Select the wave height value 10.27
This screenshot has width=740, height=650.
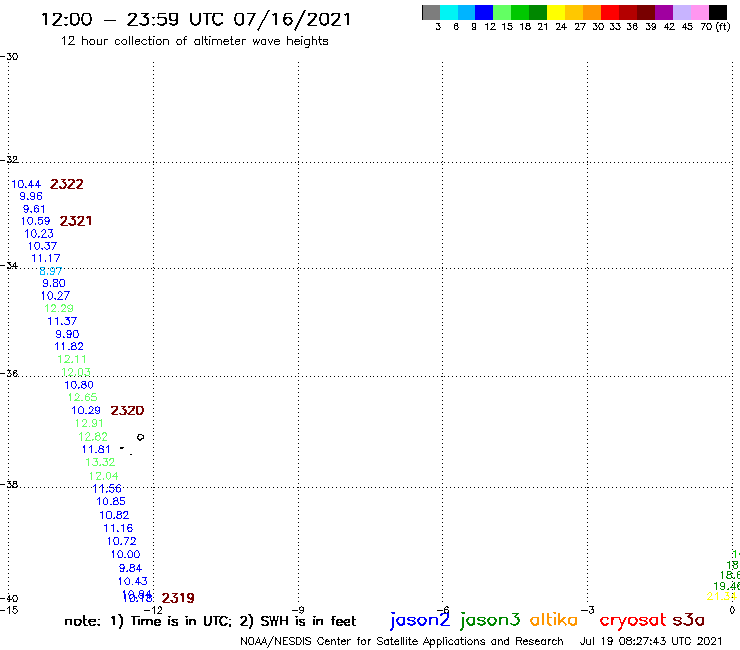[55, 296]
